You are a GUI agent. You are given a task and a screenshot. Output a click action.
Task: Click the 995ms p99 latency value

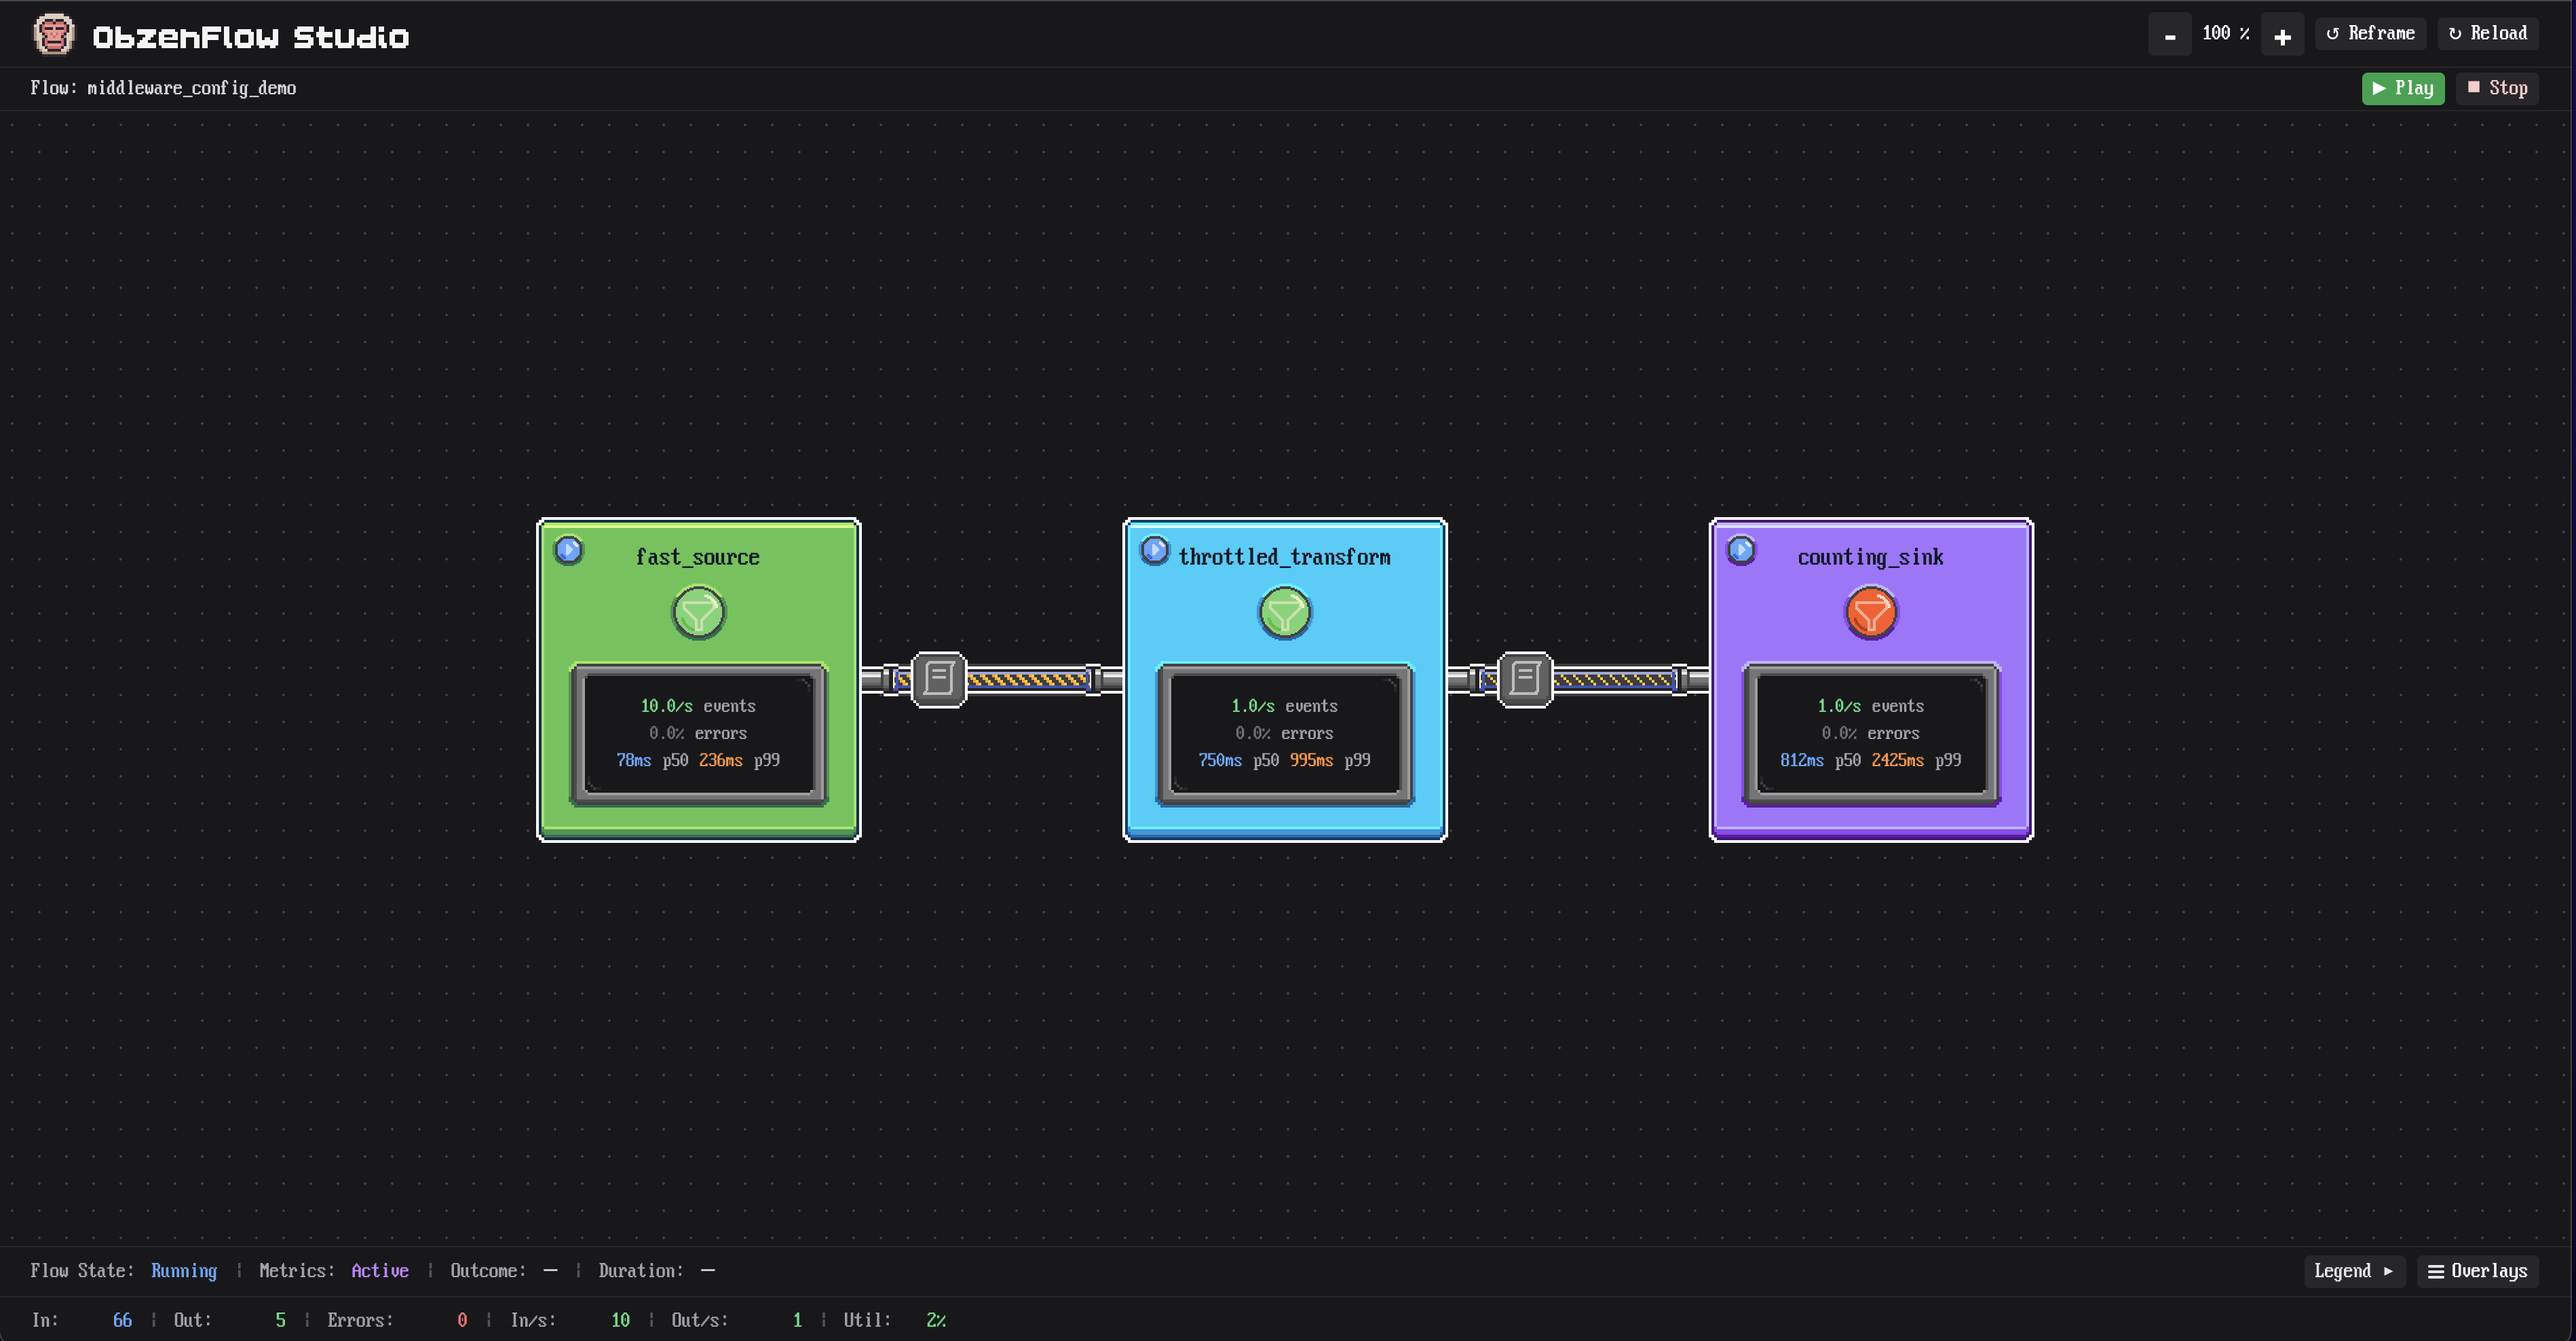[x=1311, y=760]
